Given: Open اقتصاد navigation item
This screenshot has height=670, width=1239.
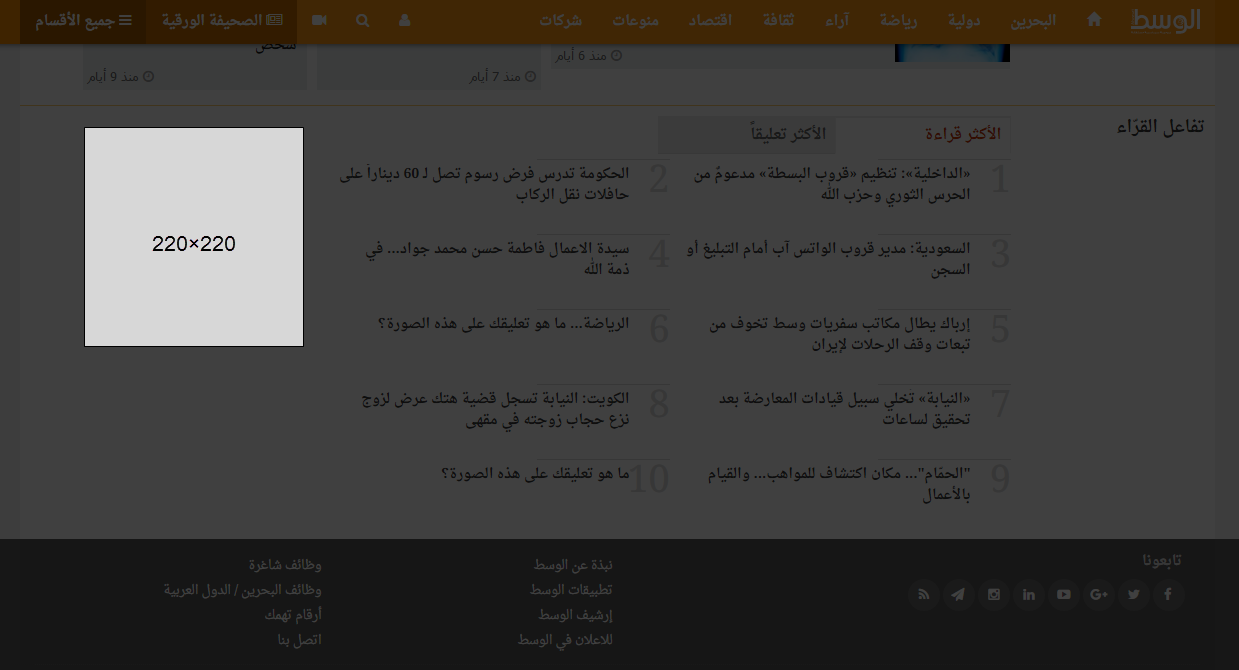Looking at the screenshot, I should pyautogui.click(x=710, y=21).
